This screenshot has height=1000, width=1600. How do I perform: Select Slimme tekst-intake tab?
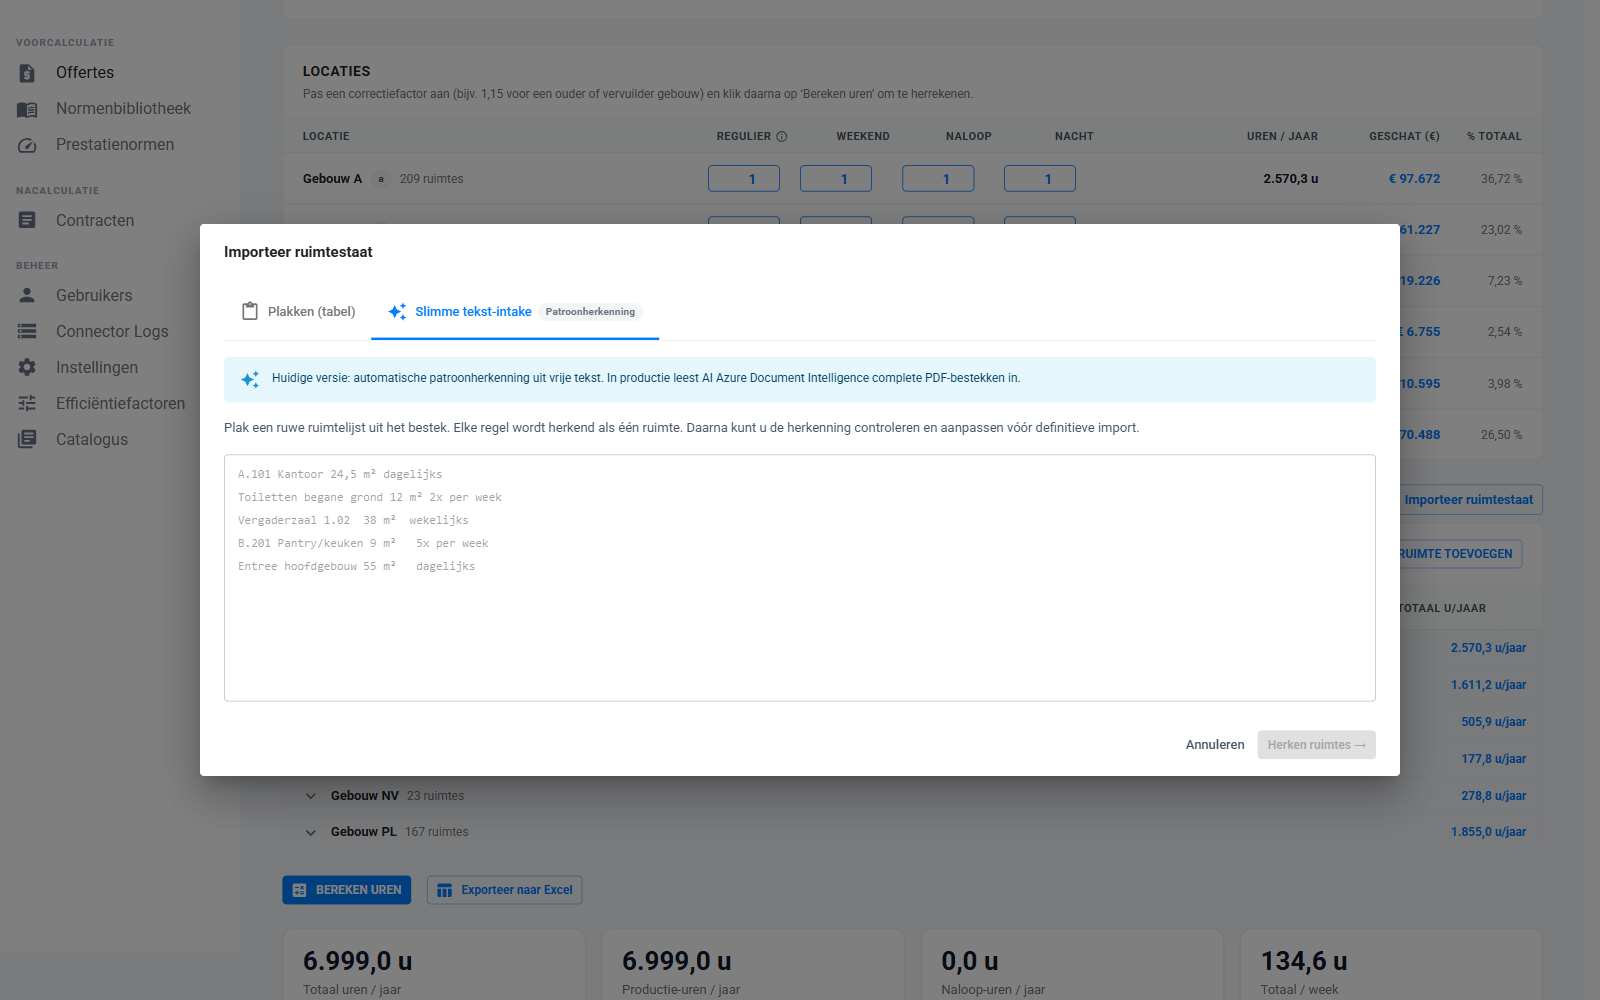click(515, 312)
